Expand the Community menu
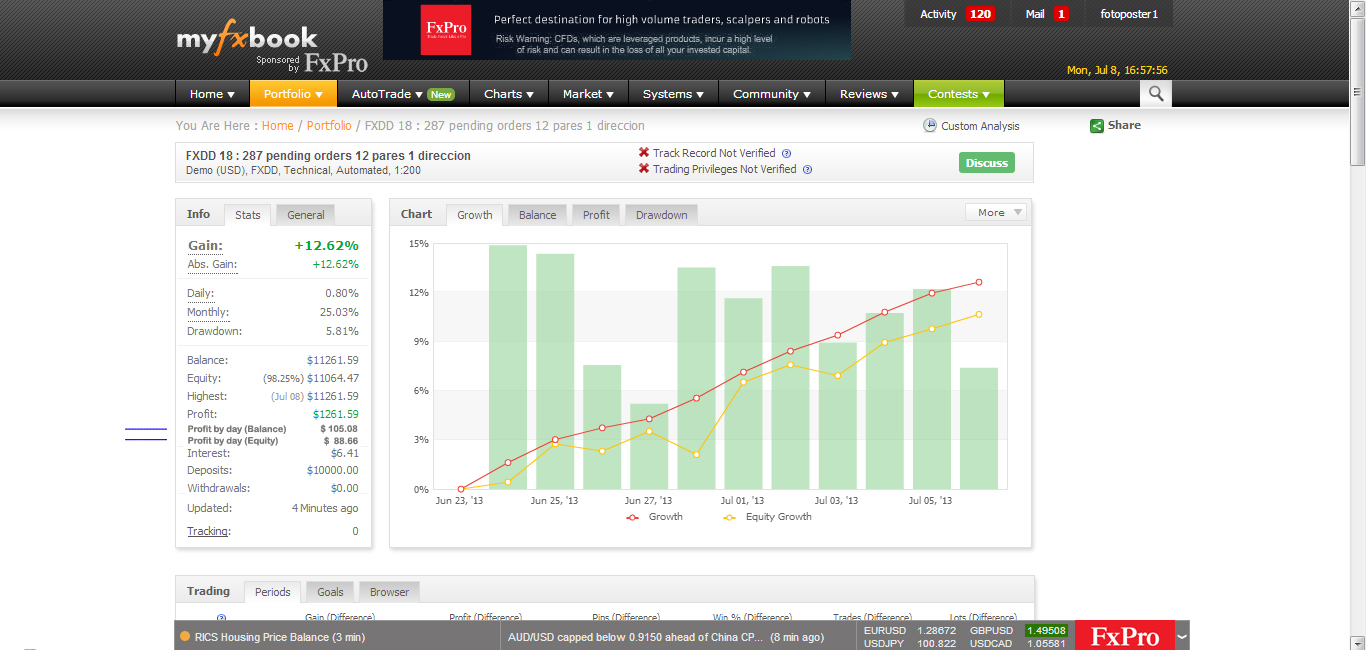Screen dimensions: 1366x650 point(772,94)
